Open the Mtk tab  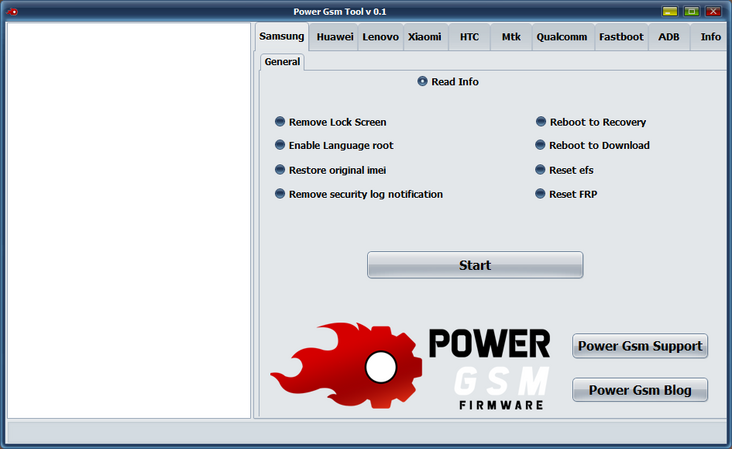[511, 37]
